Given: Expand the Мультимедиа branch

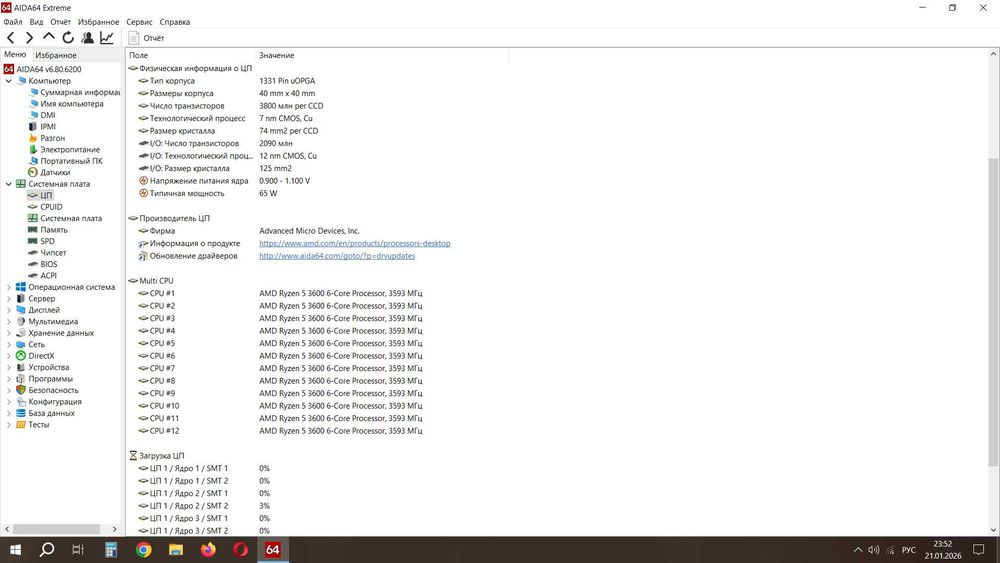Looking at the screenshot, I should point(8,321).
